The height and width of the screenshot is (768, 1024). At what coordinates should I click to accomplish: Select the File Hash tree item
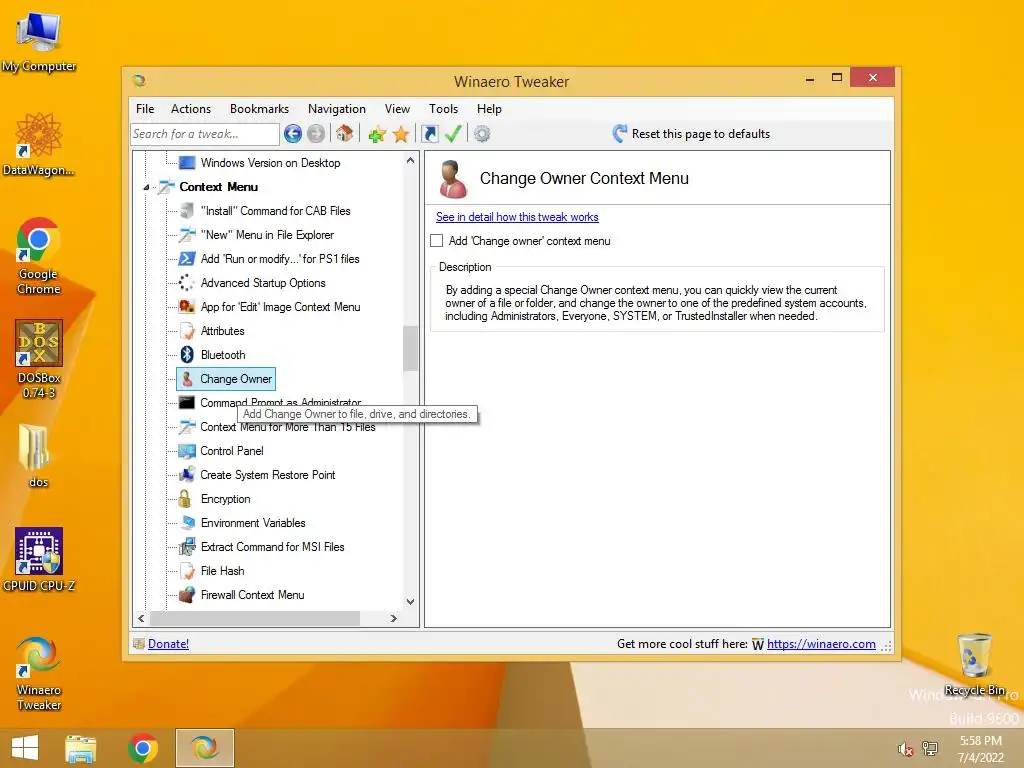[223, 571]
